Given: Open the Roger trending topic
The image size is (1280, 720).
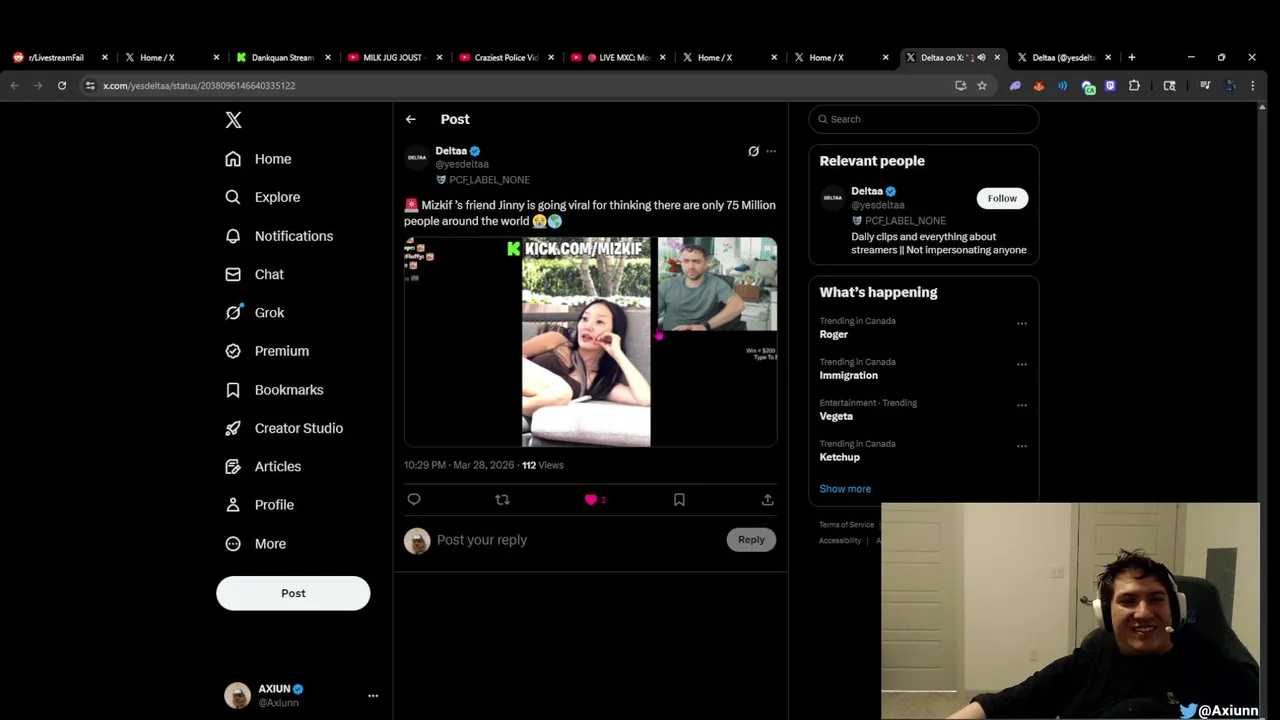Looking at the screenshot, I should [x=834, y=334].
